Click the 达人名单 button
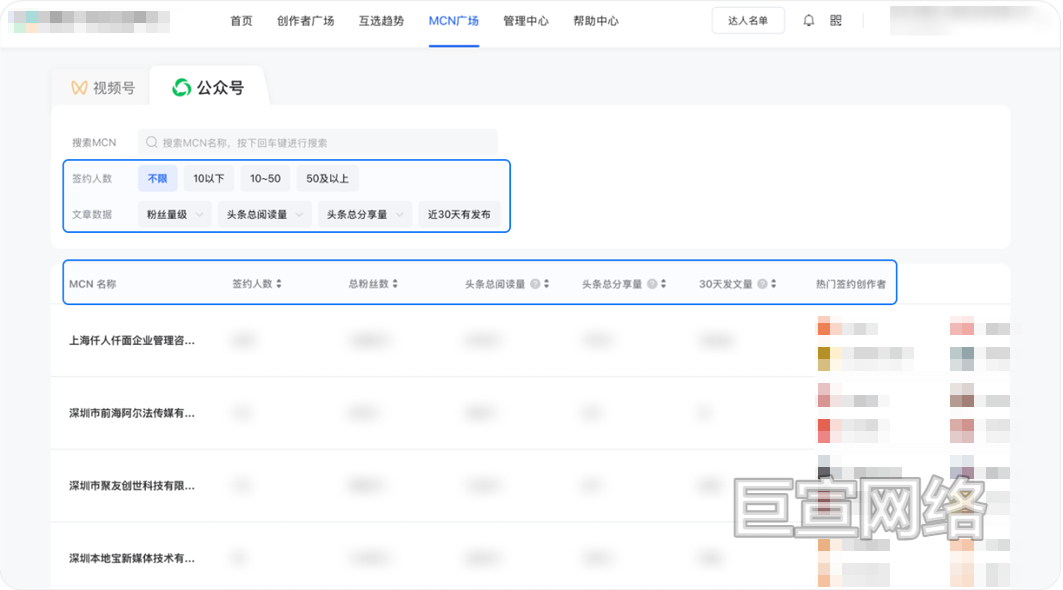This screenshot has width=1063, height=590. [x=748, y=20]
